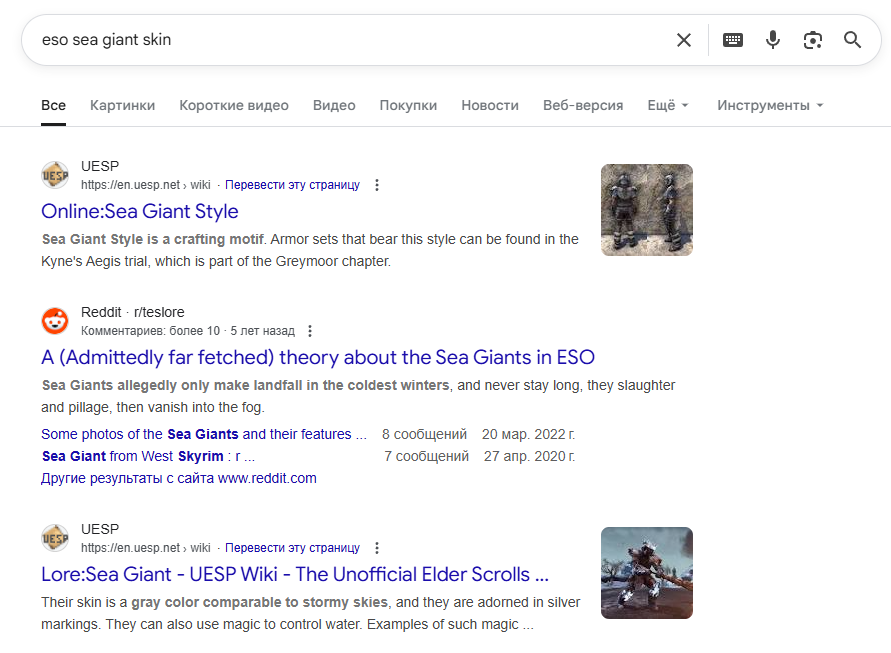Click 'Комментариев: более 10' text
This screenshot has height=653, width=891.
coord(150,331)
